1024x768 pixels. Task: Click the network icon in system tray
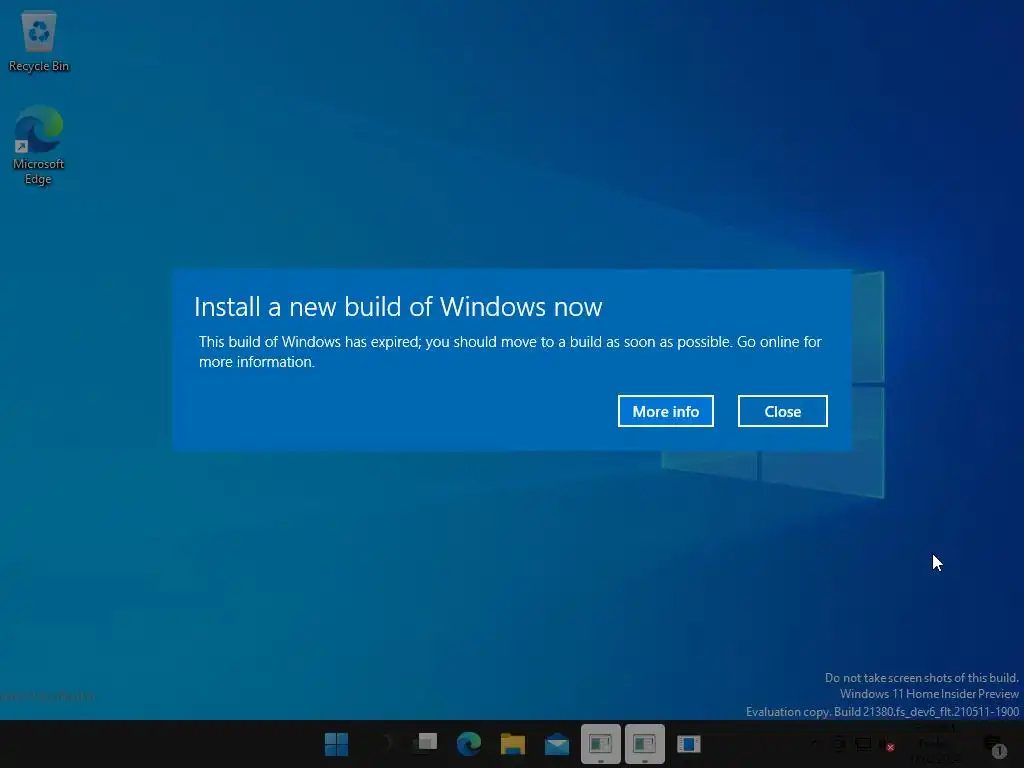tap(863, 744)
